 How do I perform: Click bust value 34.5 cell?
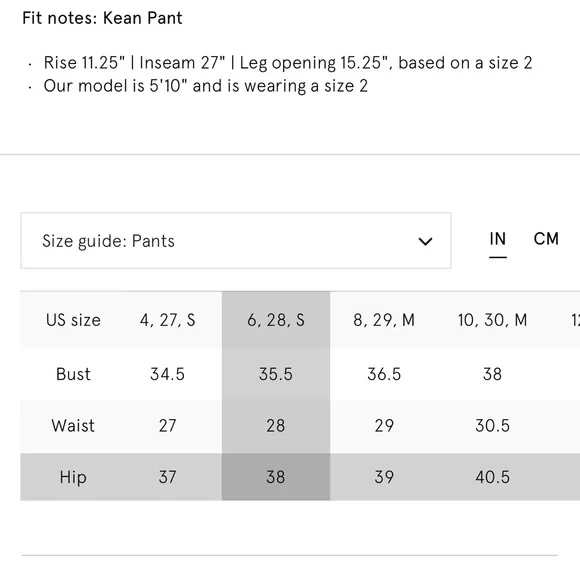168,374
